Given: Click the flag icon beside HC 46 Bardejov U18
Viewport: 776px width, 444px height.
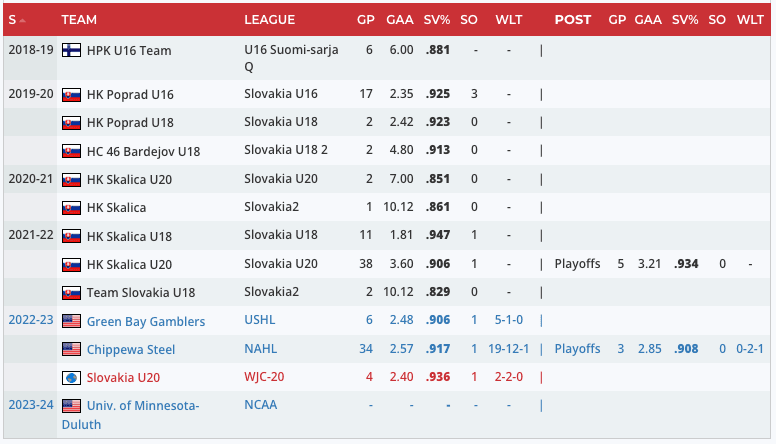Looking at the screenshot, I should (71, 151).
